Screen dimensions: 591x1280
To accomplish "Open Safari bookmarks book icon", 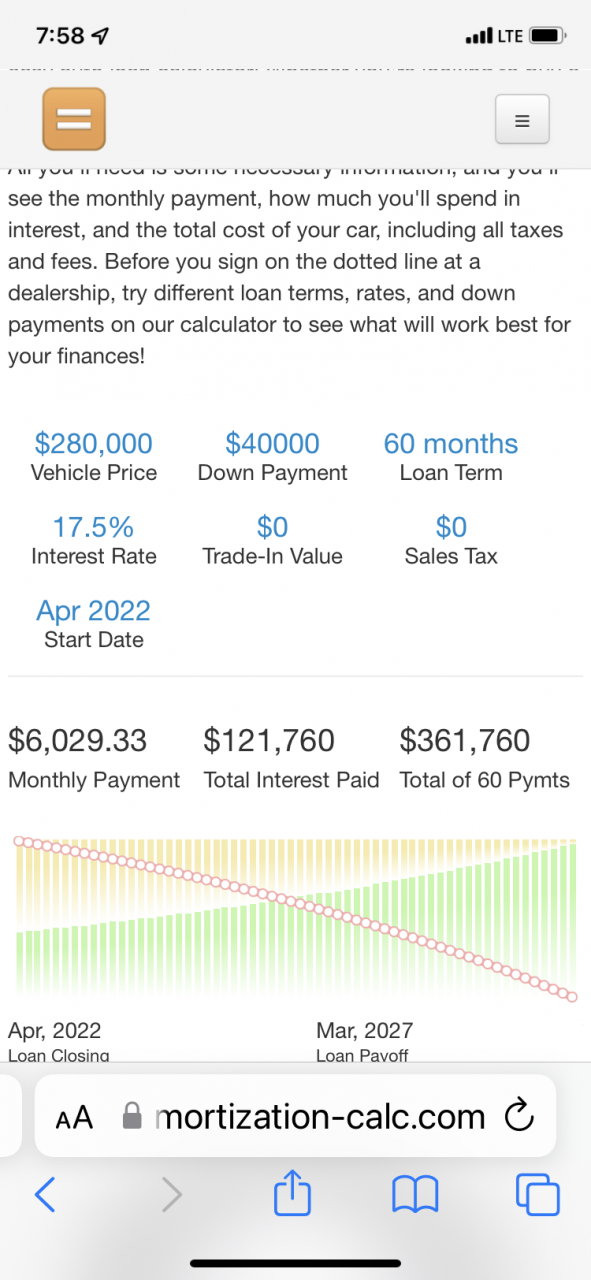I will click(415, 1194).
